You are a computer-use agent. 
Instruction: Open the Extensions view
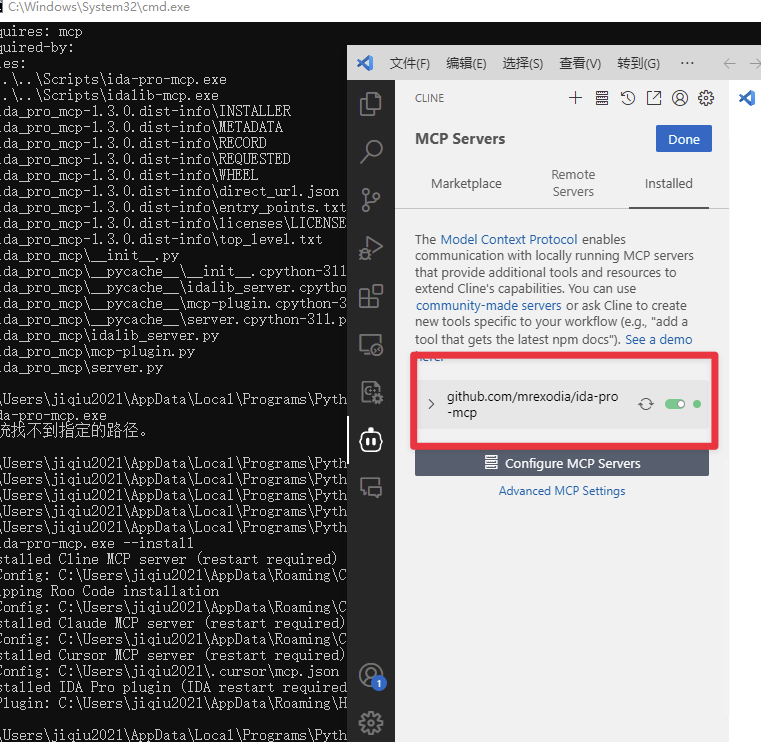click(x=371, y=296)
